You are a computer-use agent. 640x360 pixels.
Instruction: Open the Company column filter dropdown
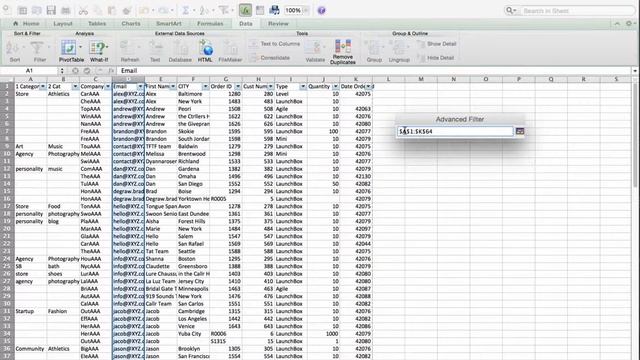click(x=108, y=87)
